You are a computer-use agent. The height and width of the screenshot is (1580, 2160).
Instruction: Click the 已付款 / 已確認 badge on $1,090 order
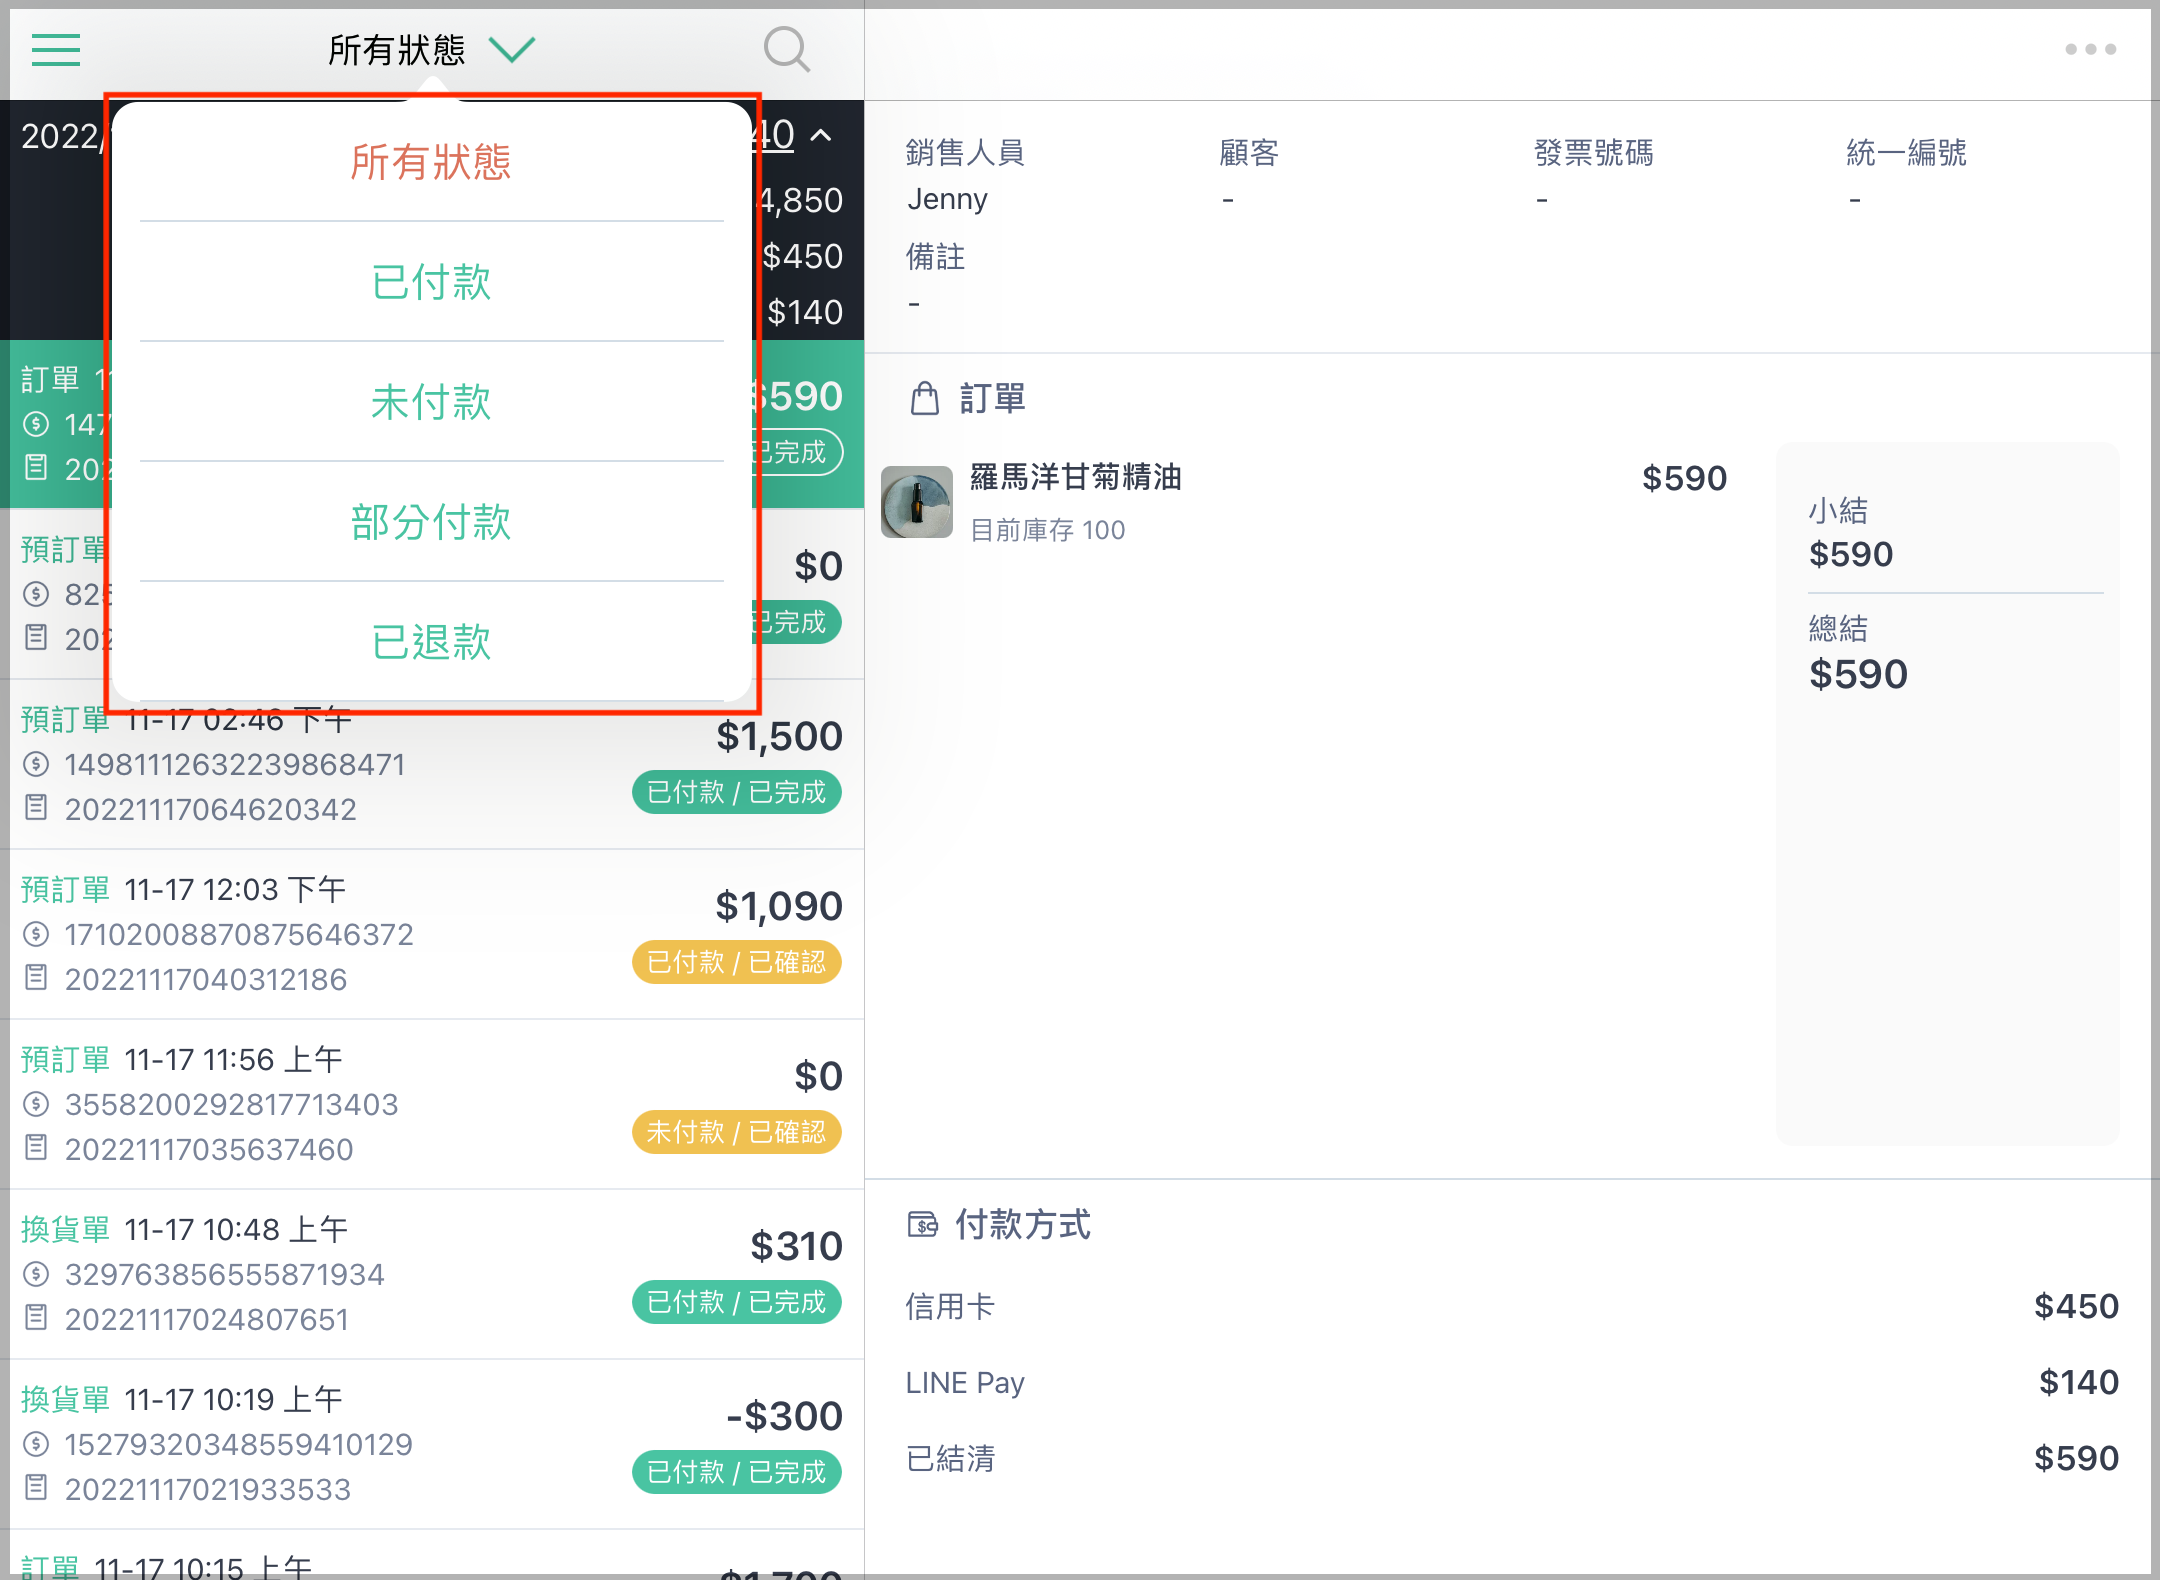click(x=737, y=962)
